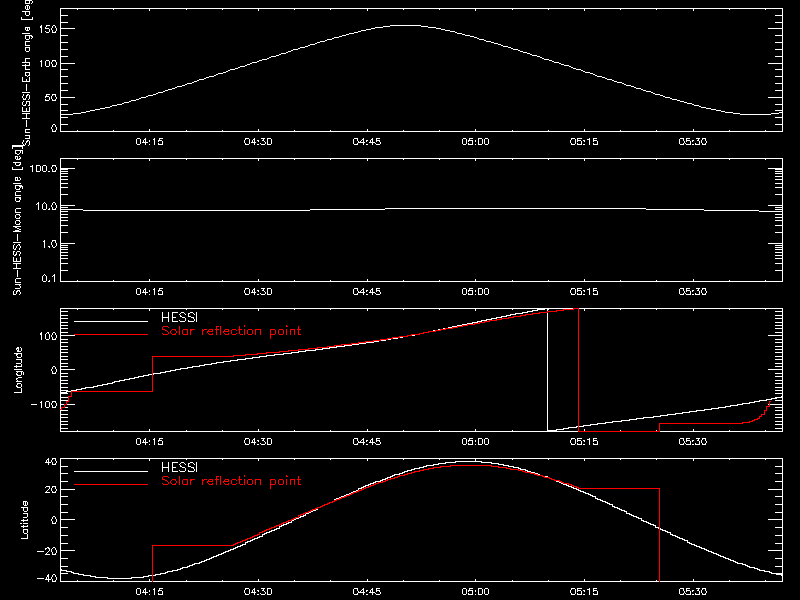Click 04:30 time label under Longitude plot

(x=258, y=442)
